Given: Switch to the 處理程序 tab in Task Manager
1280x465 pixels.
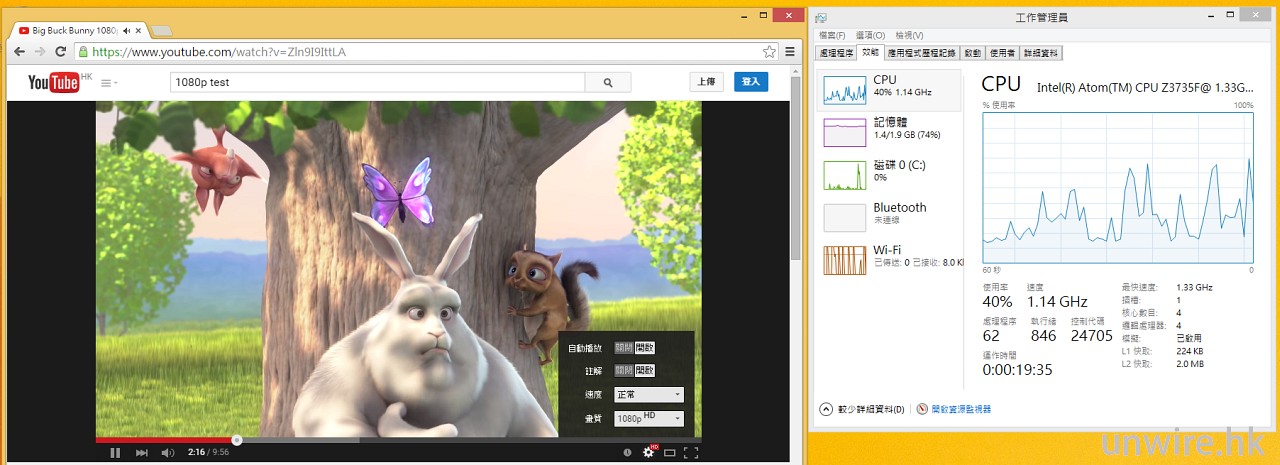Looking at the screenshot, I should pos(836,53).
